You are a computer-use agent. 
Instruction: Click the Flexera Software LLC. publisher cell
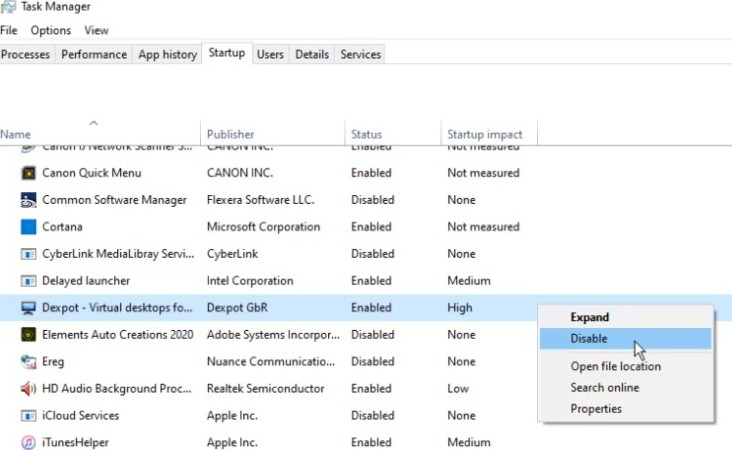tap(260, 200)
